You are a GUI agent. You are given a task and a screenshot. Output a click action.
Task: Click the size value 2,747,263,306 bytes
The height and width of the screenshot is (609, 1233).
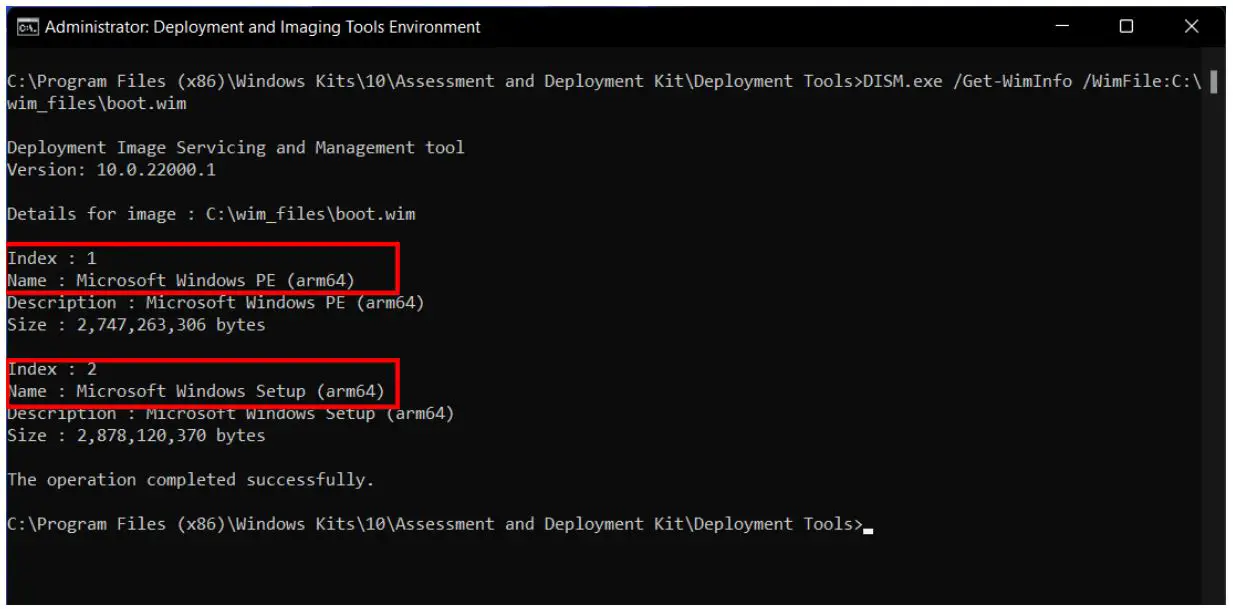pyautogui.click(x=165, y=325)
